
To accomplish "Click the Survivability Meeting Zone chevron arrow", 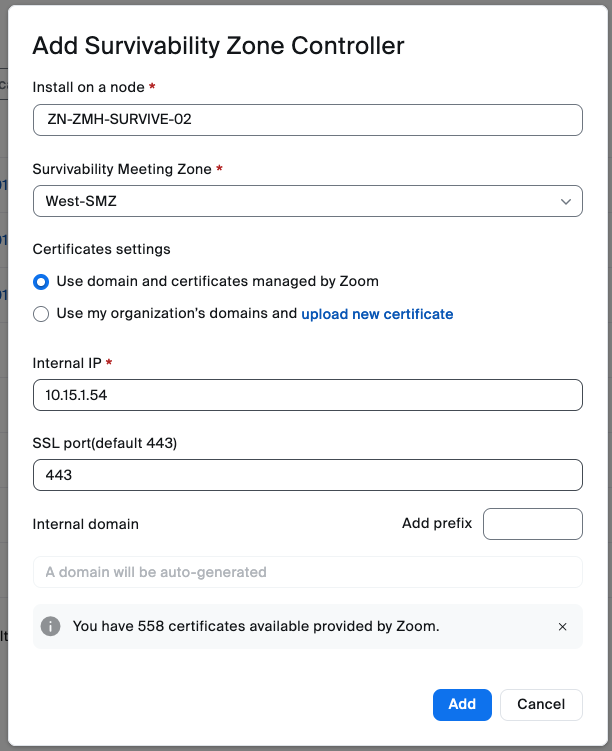I will pyautogui.click(x=566, y=201).
